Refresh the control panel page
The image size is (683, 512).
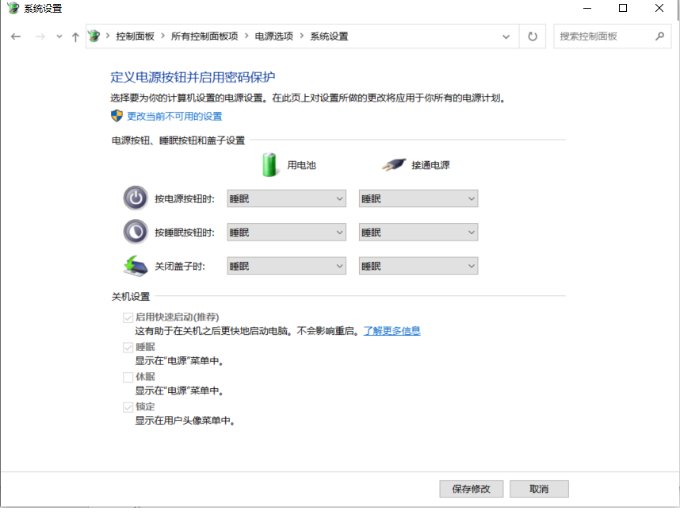[533, 37]
